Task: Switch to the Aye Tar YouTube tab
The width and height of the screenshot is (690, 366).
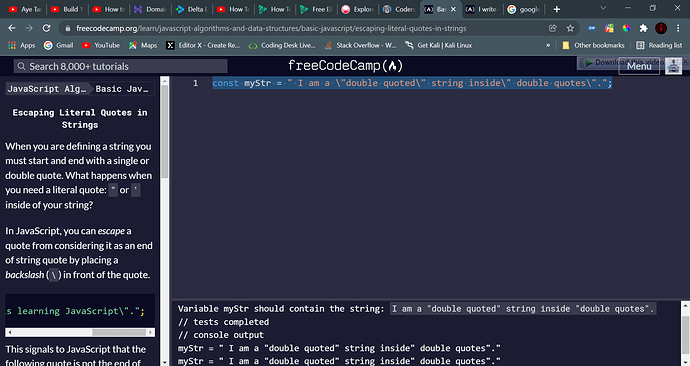Action: 25,9
